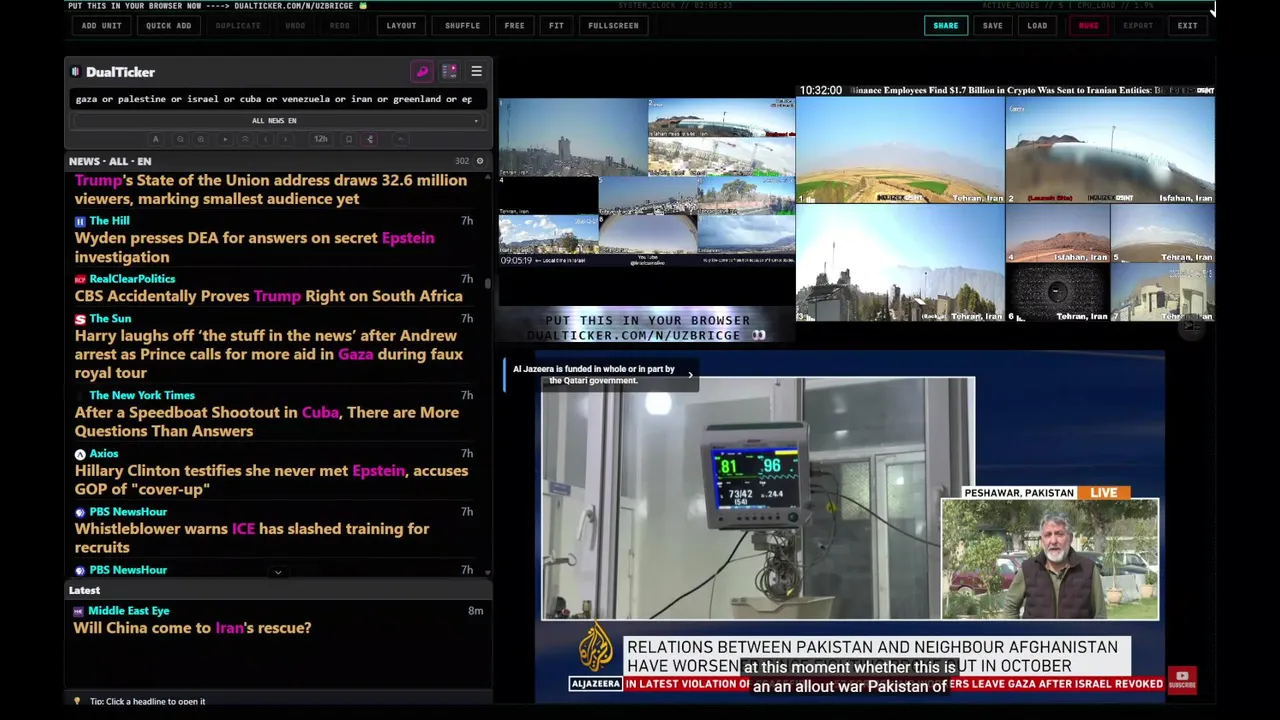Open the 12h time range selector
Screen dimensions: 1280x720
coord(320,139)
